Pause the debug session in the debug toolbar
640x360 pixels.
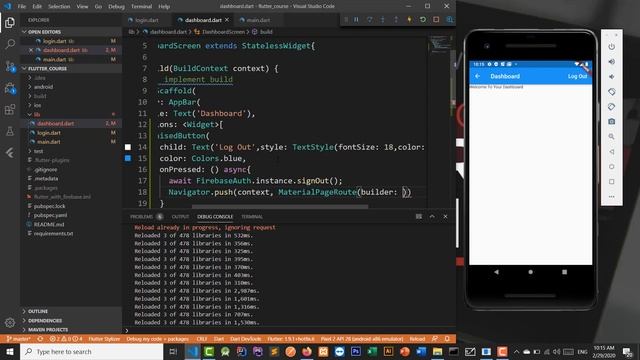click(356, 20)
